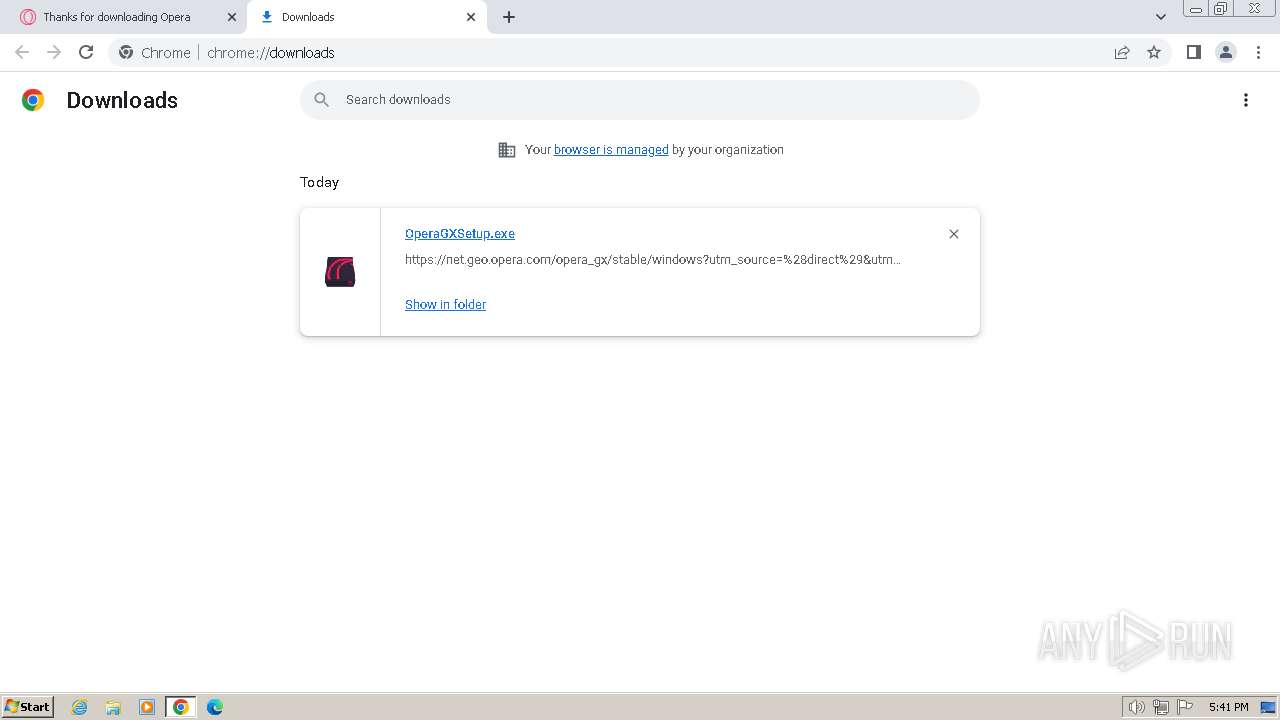Open the Chrome three-dot menu
The image size is (1280, 720).
click(x=1259, y=52)
